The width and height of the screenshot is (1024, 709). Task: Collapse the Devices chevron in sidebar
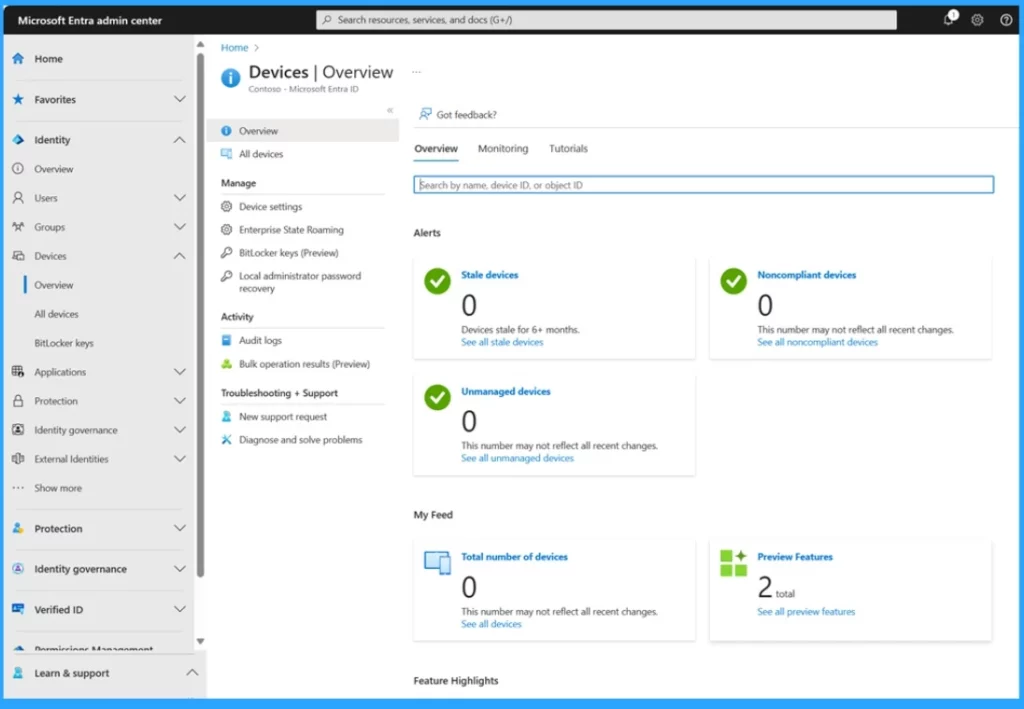pos(180,256)
